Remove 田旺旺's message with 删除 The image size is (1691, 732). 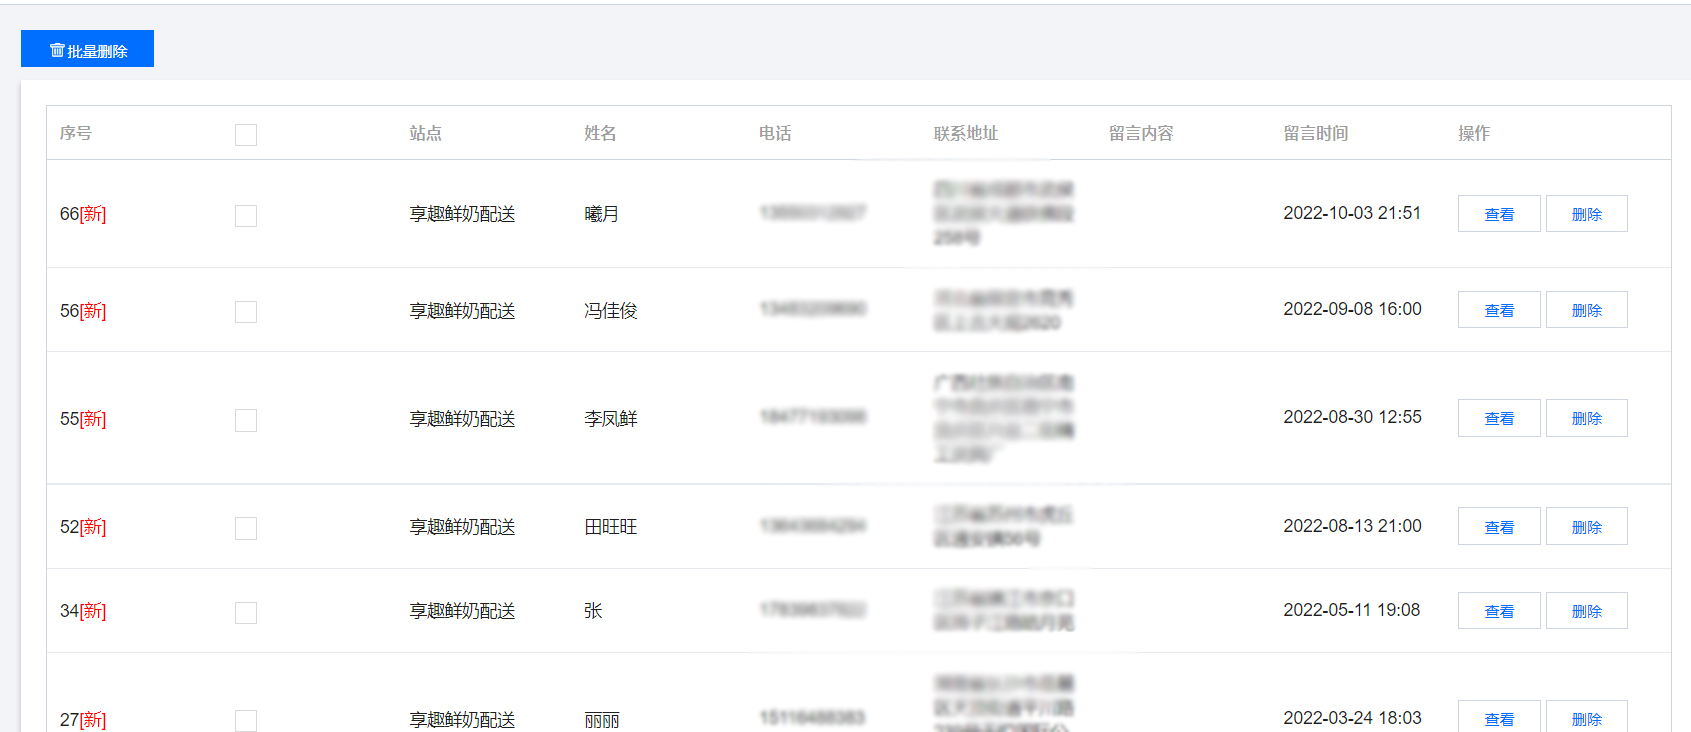(x=1586, y=527)
